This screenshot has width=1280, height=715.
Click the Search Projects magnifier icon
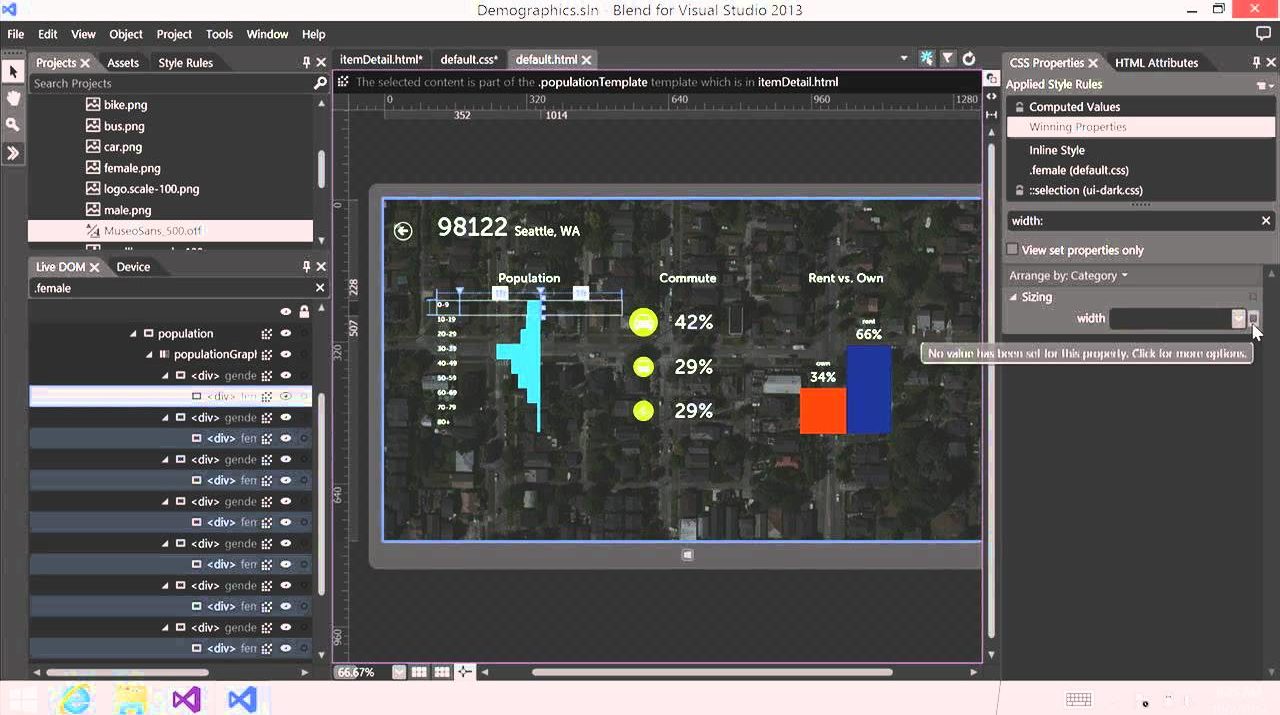(320, 83)
